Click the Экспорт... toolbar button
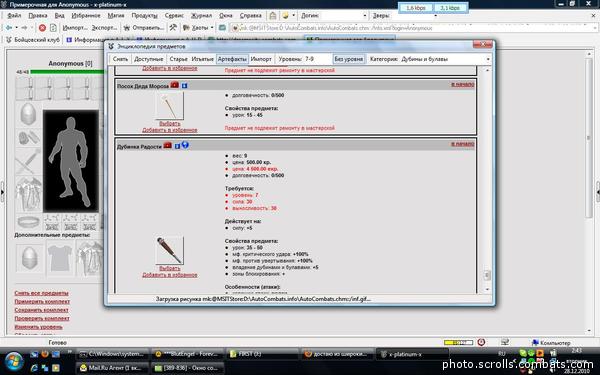Screen dimensions: 600x375 [x=104, y=28]
